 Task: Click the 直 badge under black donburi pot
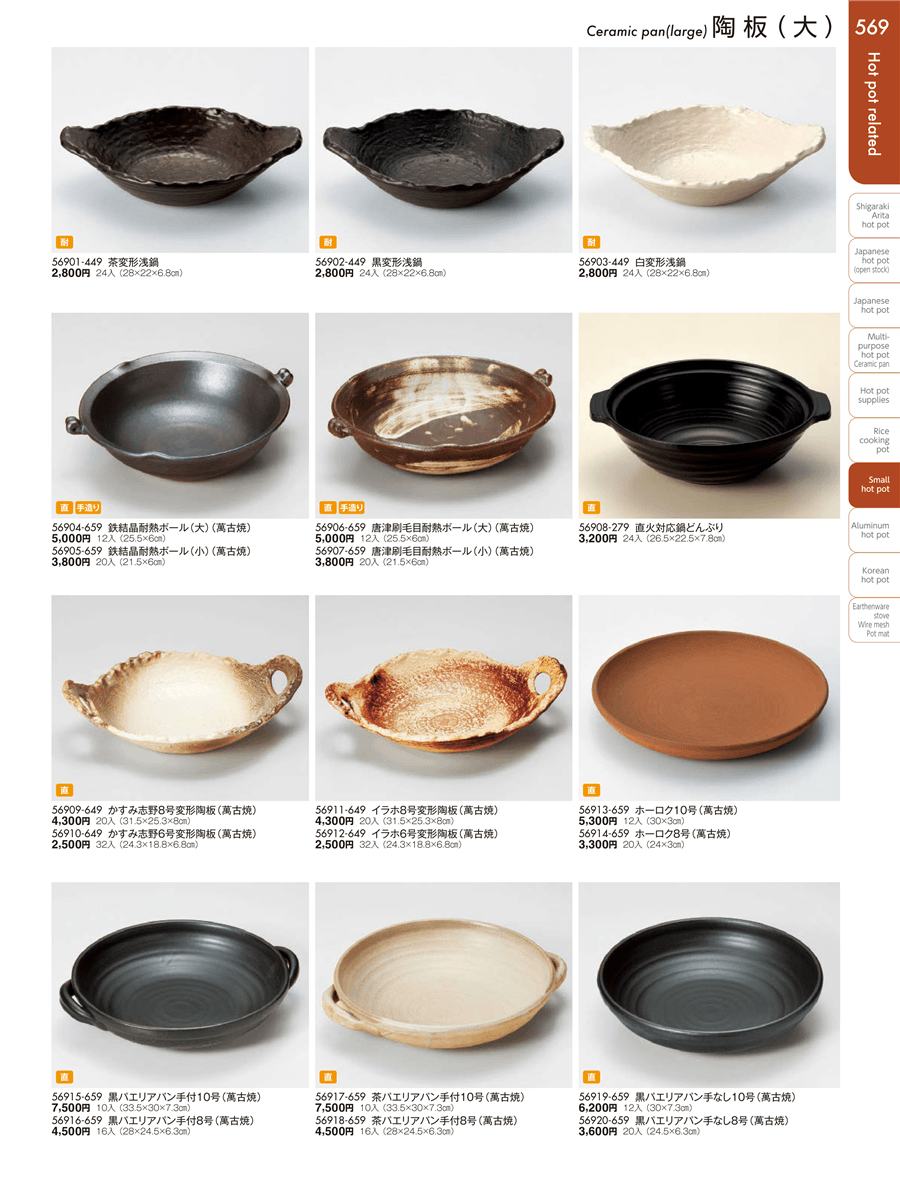(x=591, y=508)
